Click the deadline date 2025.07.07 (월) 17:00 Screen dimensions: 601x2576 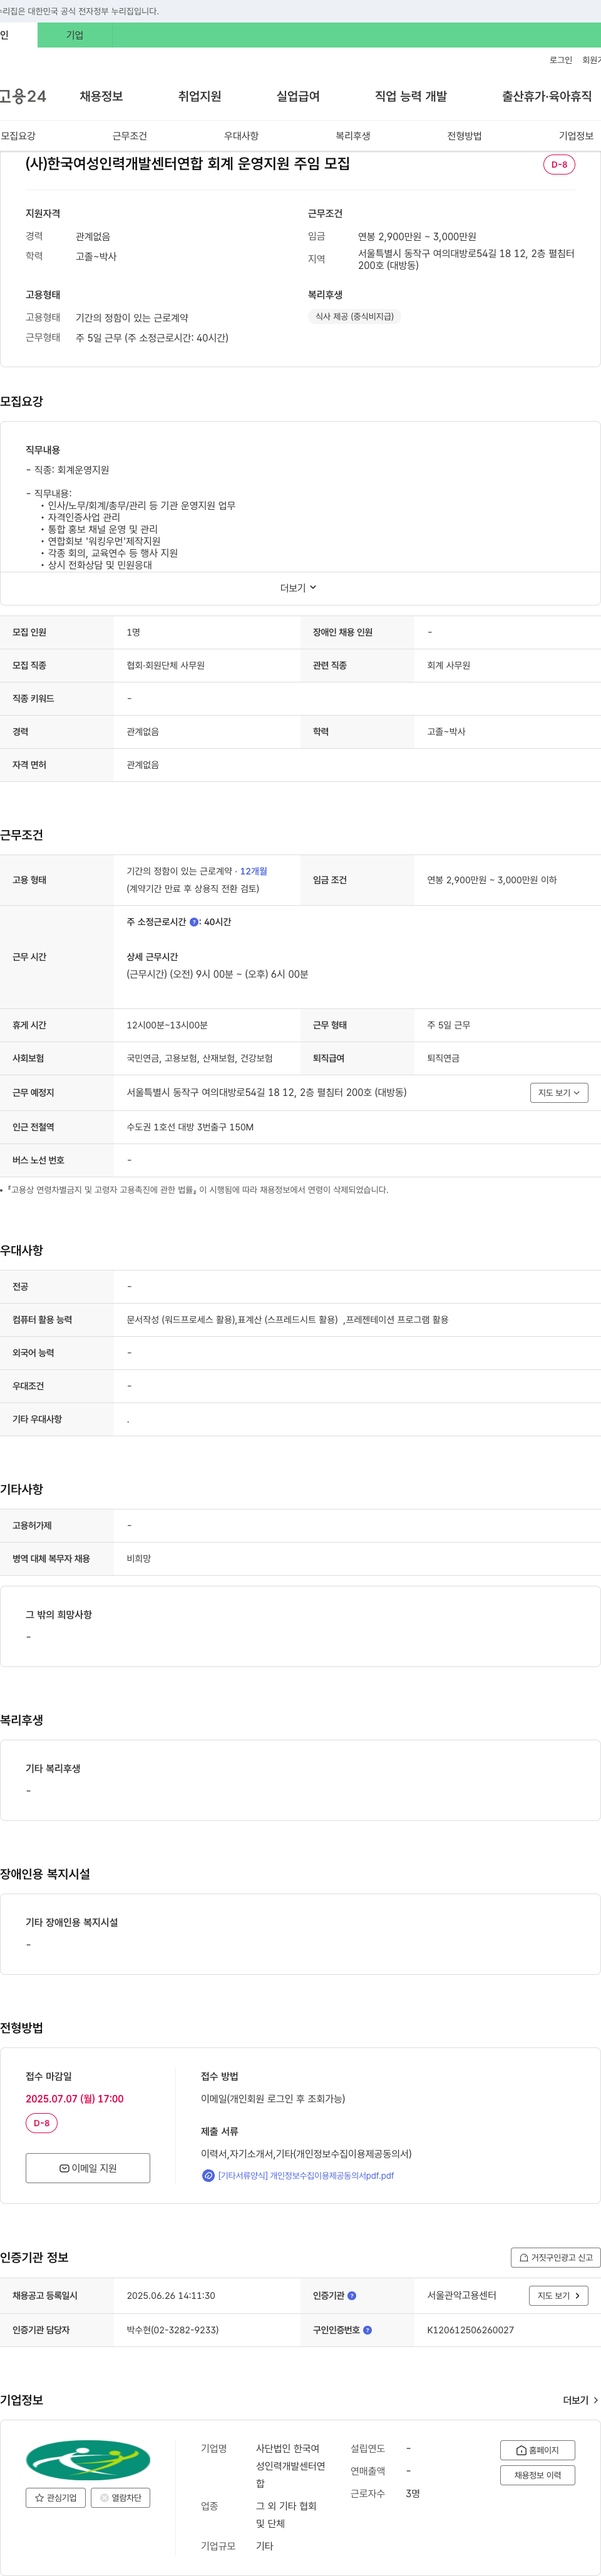point(74,2099)
